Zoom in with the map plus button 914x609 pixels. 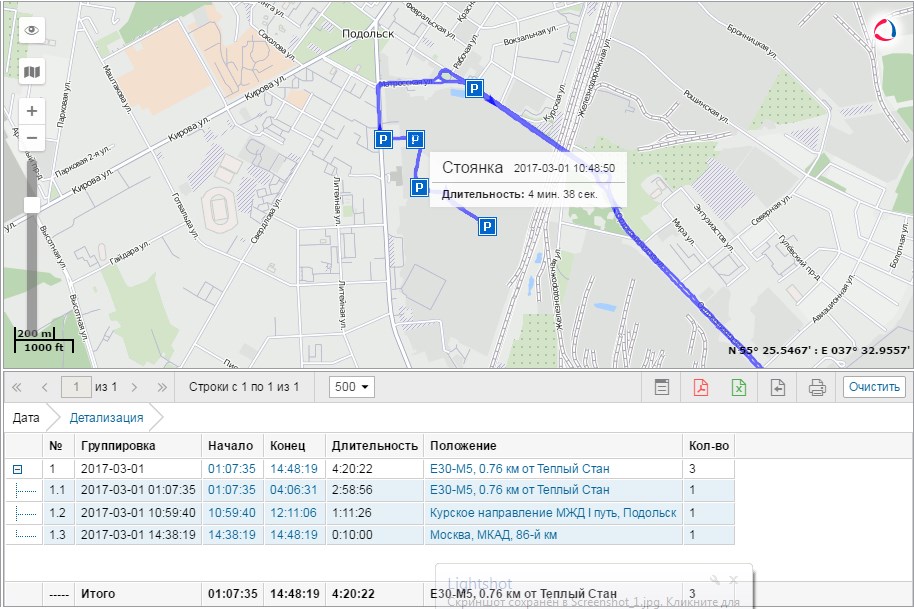point(32,111)
